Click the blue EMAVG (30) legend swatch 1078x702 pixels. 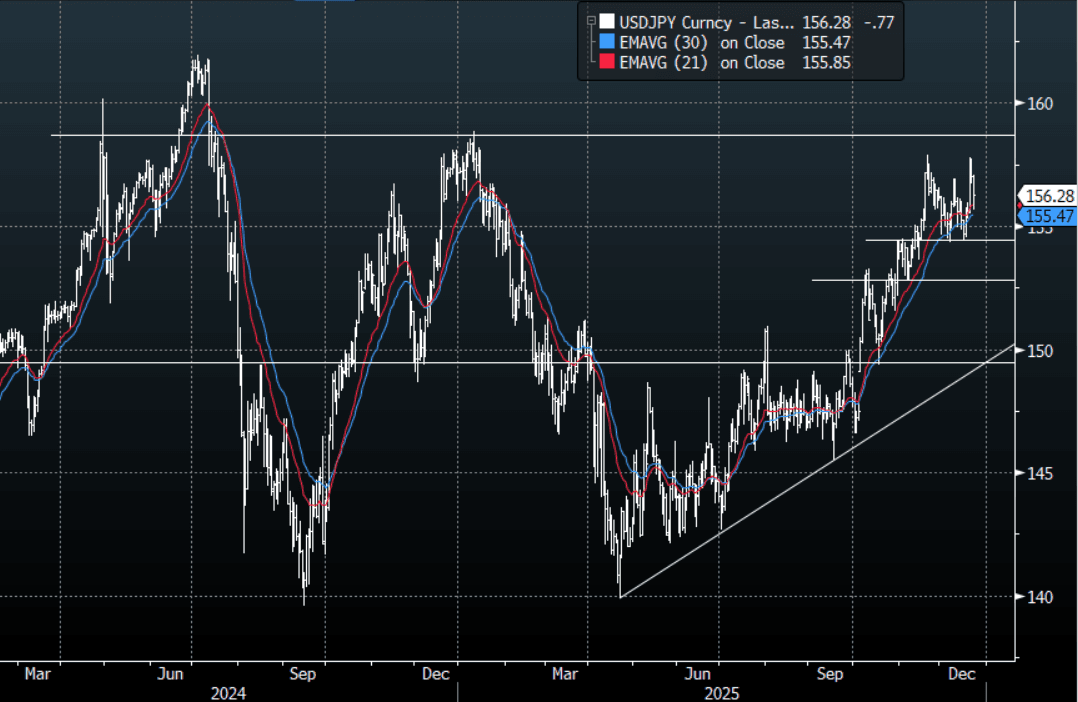point(606,42)
